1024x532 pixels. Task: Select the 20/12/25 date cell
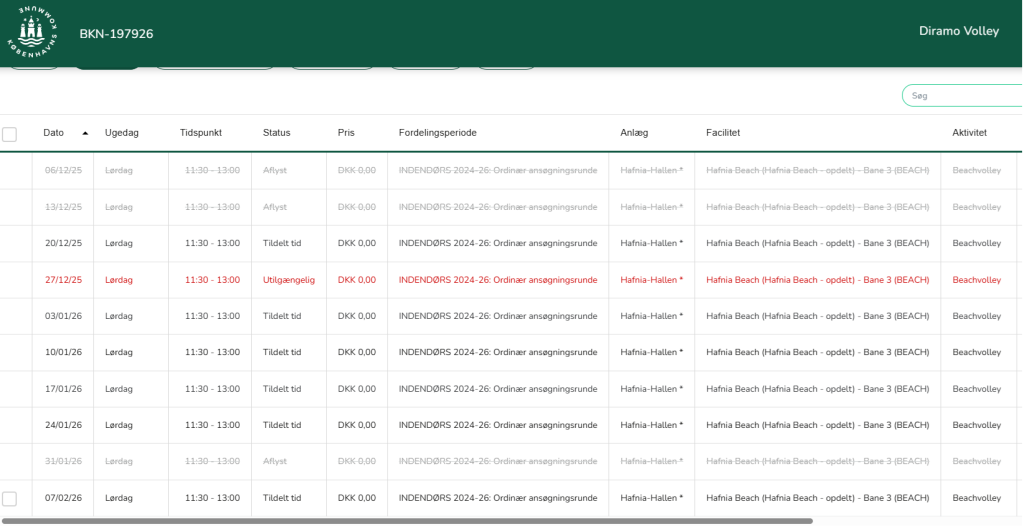pos(62,244)
